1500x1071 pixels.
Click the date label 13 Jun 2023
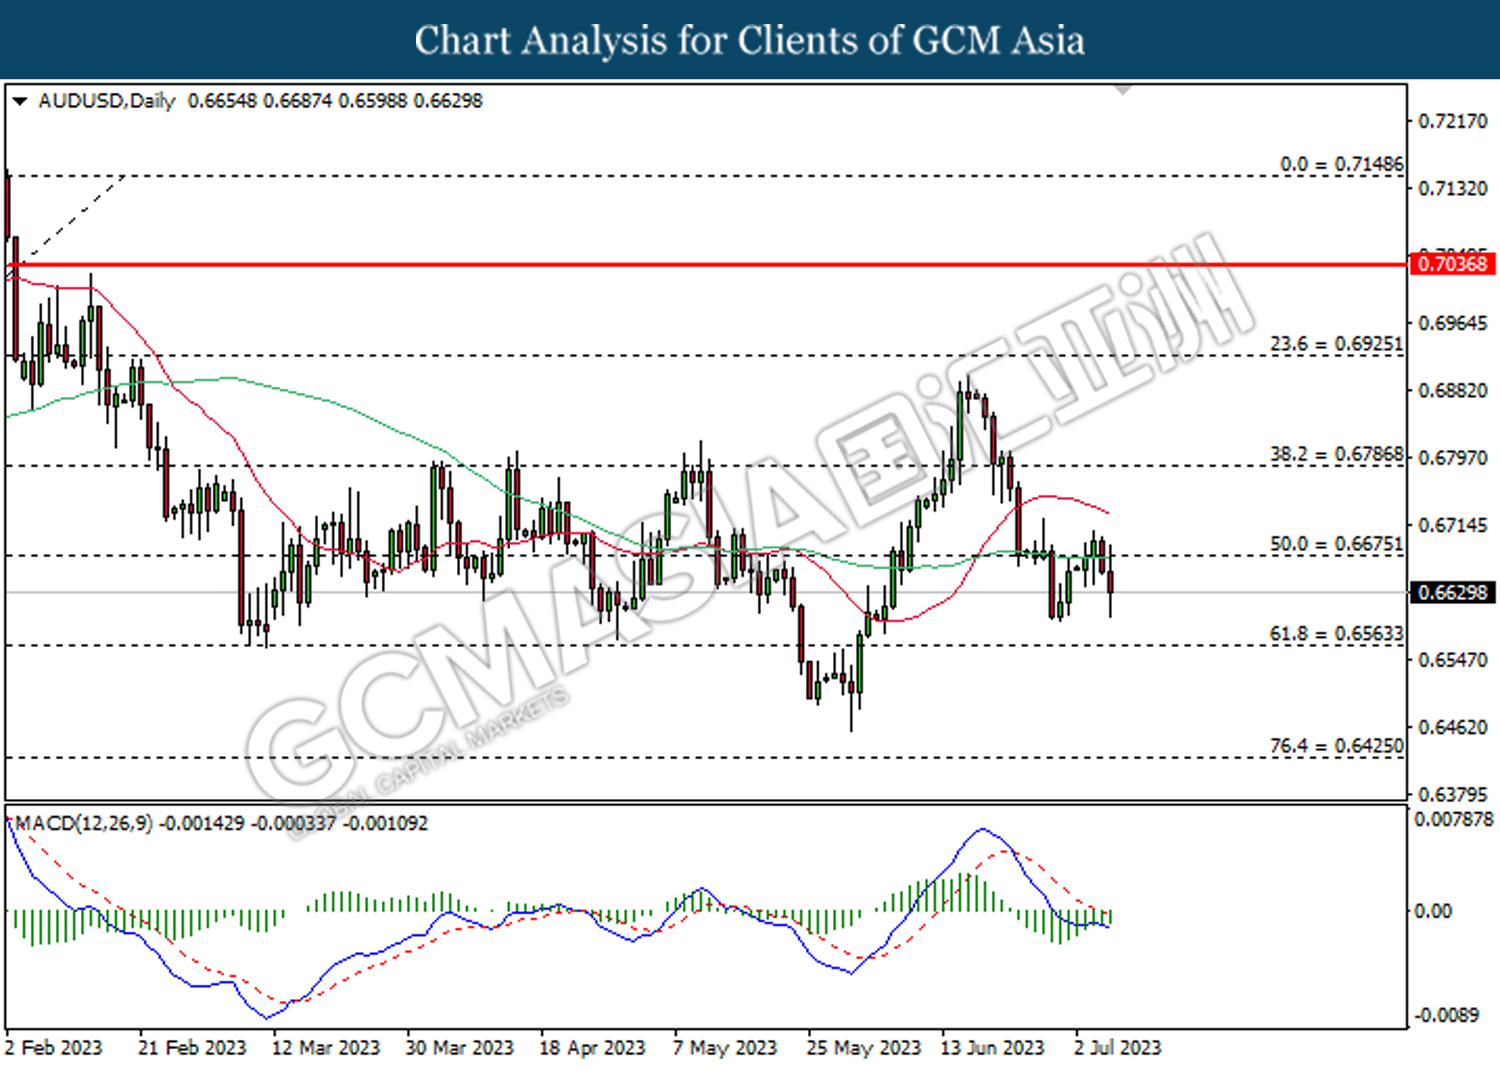[993, 1047]
